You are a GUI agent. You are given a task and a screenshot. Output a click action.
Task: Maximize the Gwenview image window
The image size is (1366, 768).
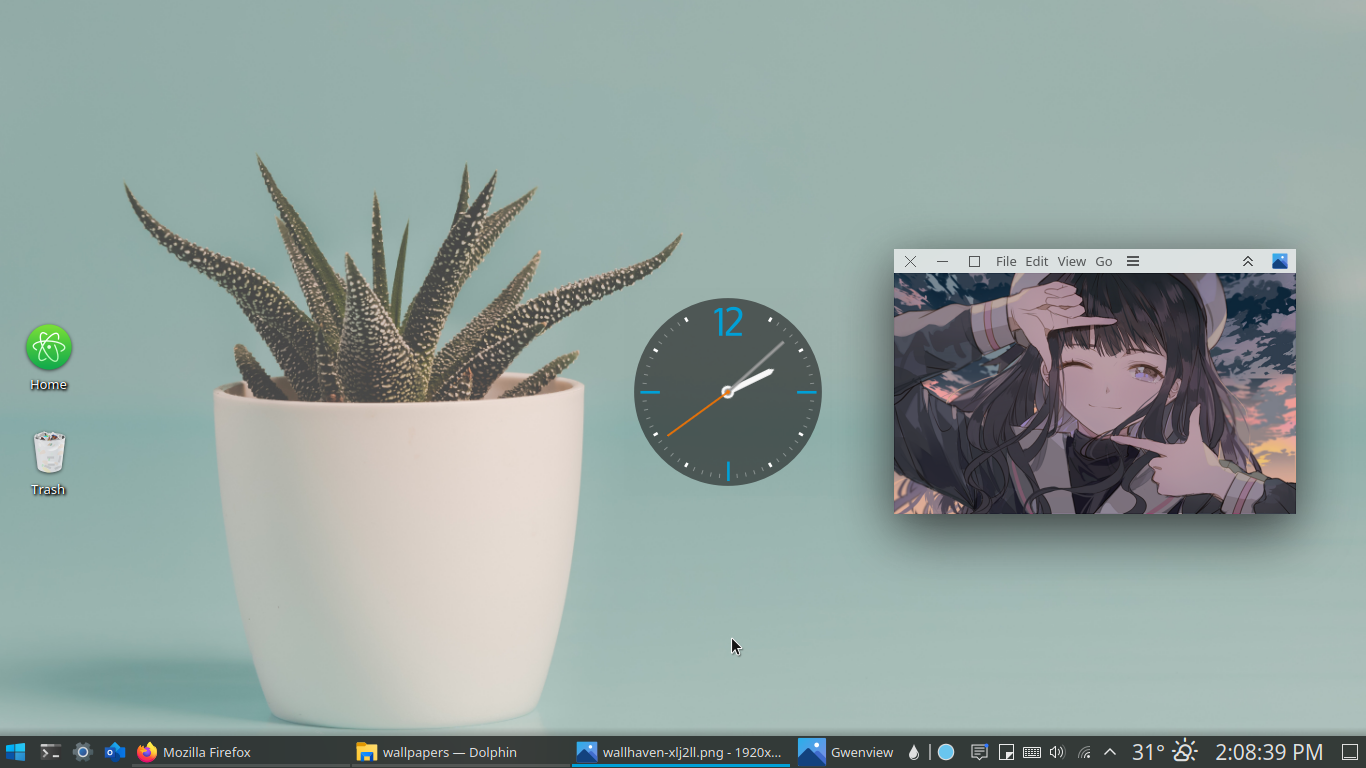point(974,261)
